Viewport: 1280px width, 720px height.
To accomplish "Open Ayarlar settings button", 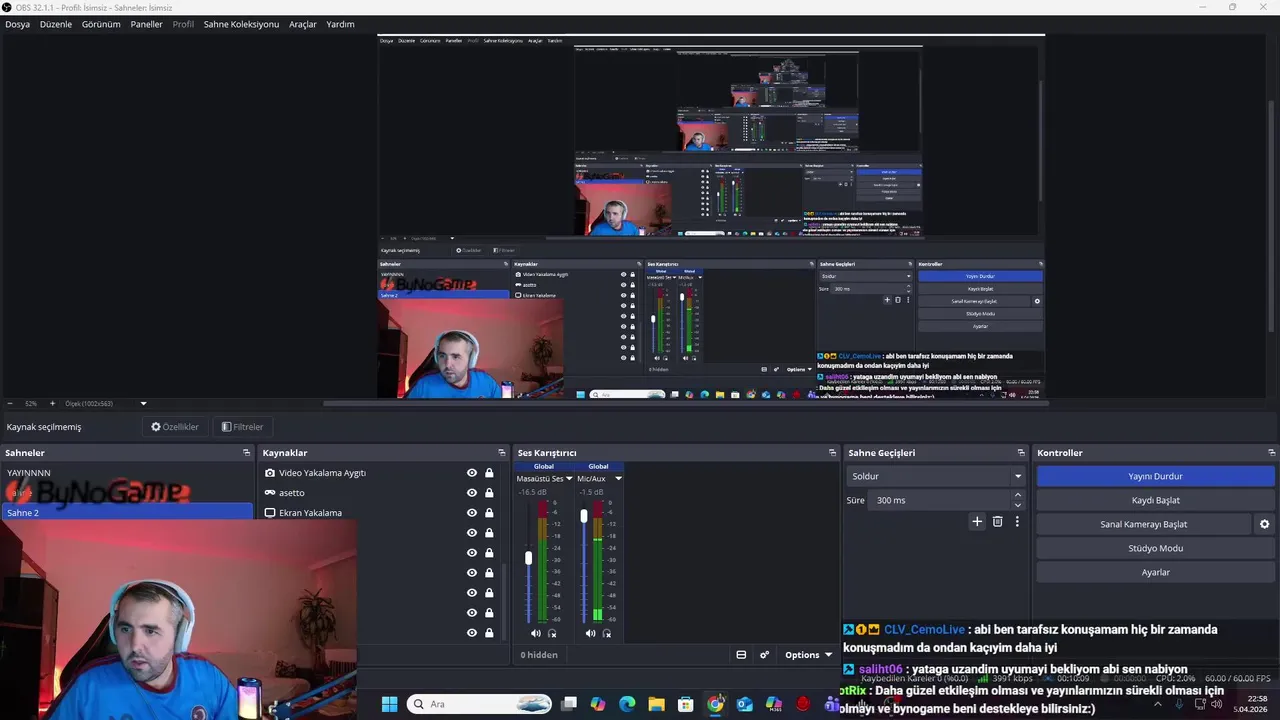I will click(1155, 572).
